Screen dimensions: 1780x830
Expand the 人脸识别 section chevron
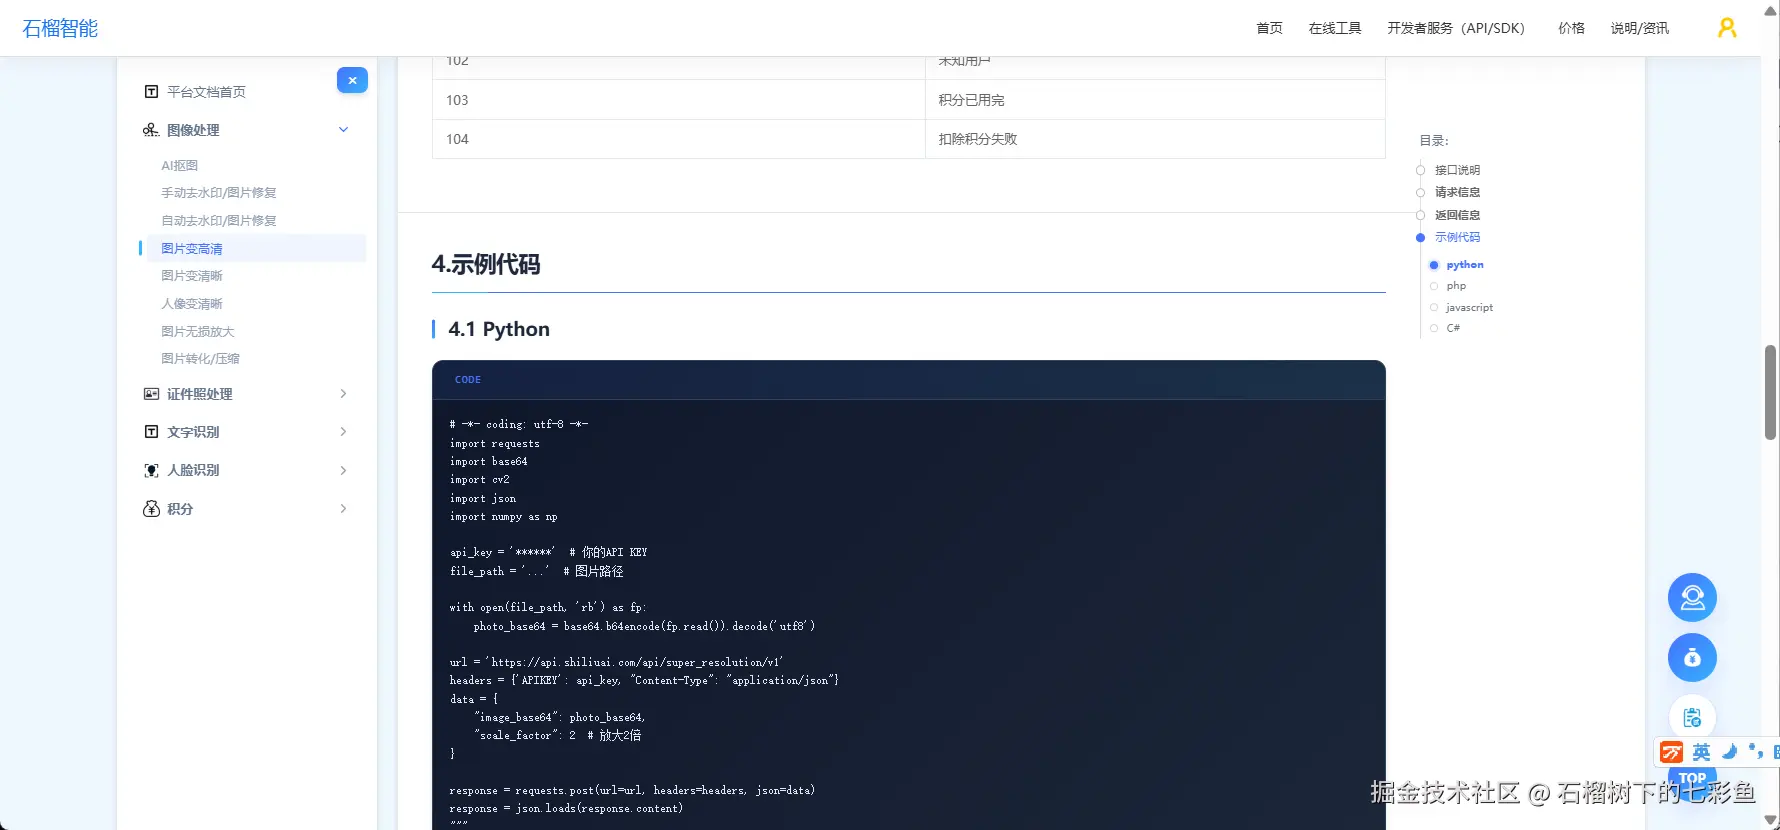pos(343,470)
